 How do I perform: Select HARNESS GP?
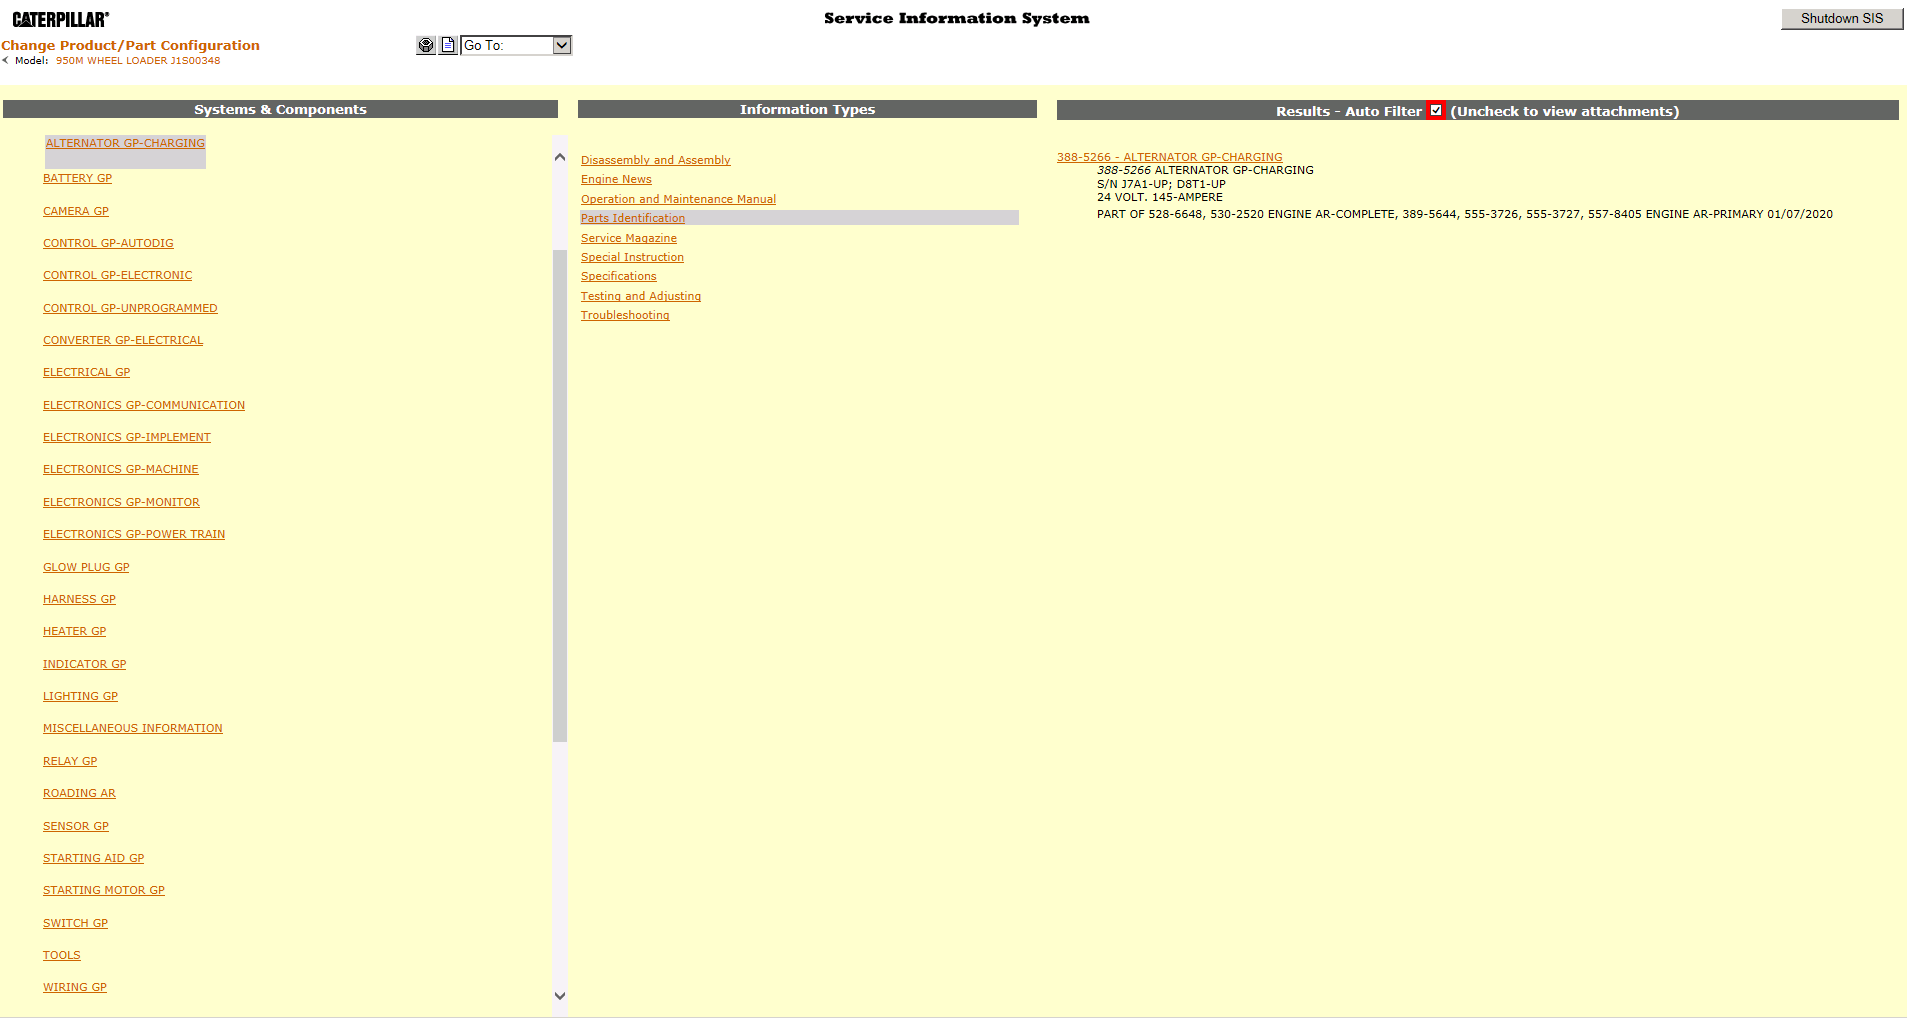79,599
